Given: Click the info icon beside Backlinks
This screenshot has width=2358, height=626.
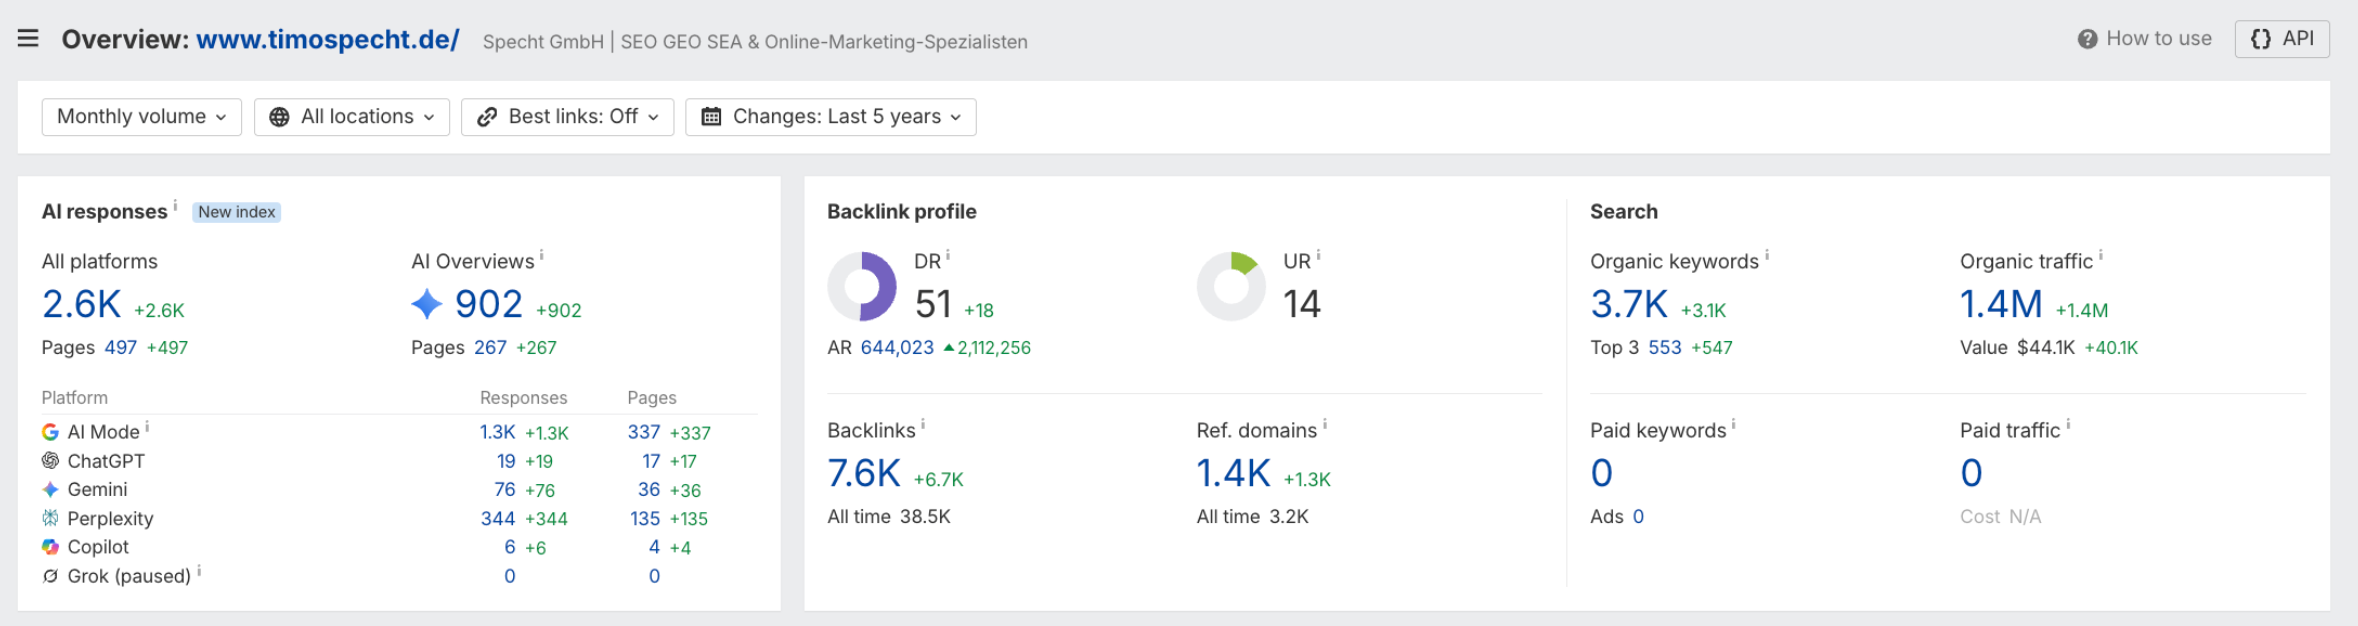Looking at the screenshot, I should pos(923,424).
